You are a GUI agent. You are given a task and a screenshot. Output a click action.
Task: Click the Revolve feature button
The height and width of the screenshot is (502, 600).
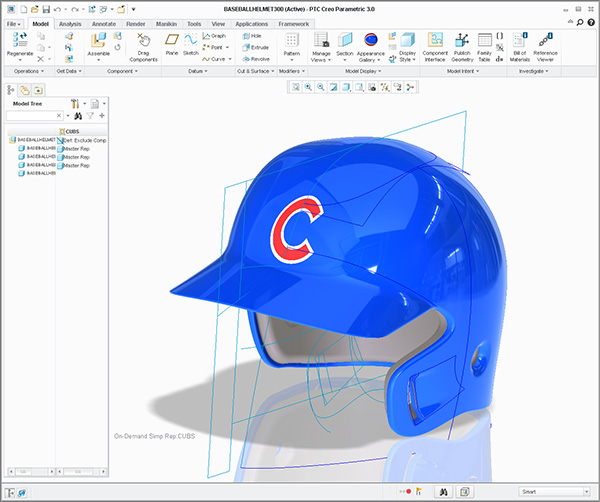click(x=256, y=59)
